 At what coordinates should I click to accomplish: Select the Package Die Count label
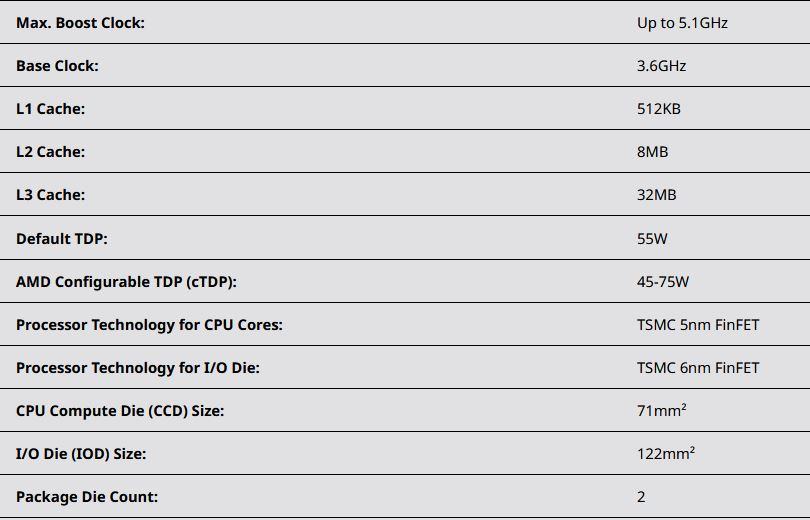coord(87,497)
